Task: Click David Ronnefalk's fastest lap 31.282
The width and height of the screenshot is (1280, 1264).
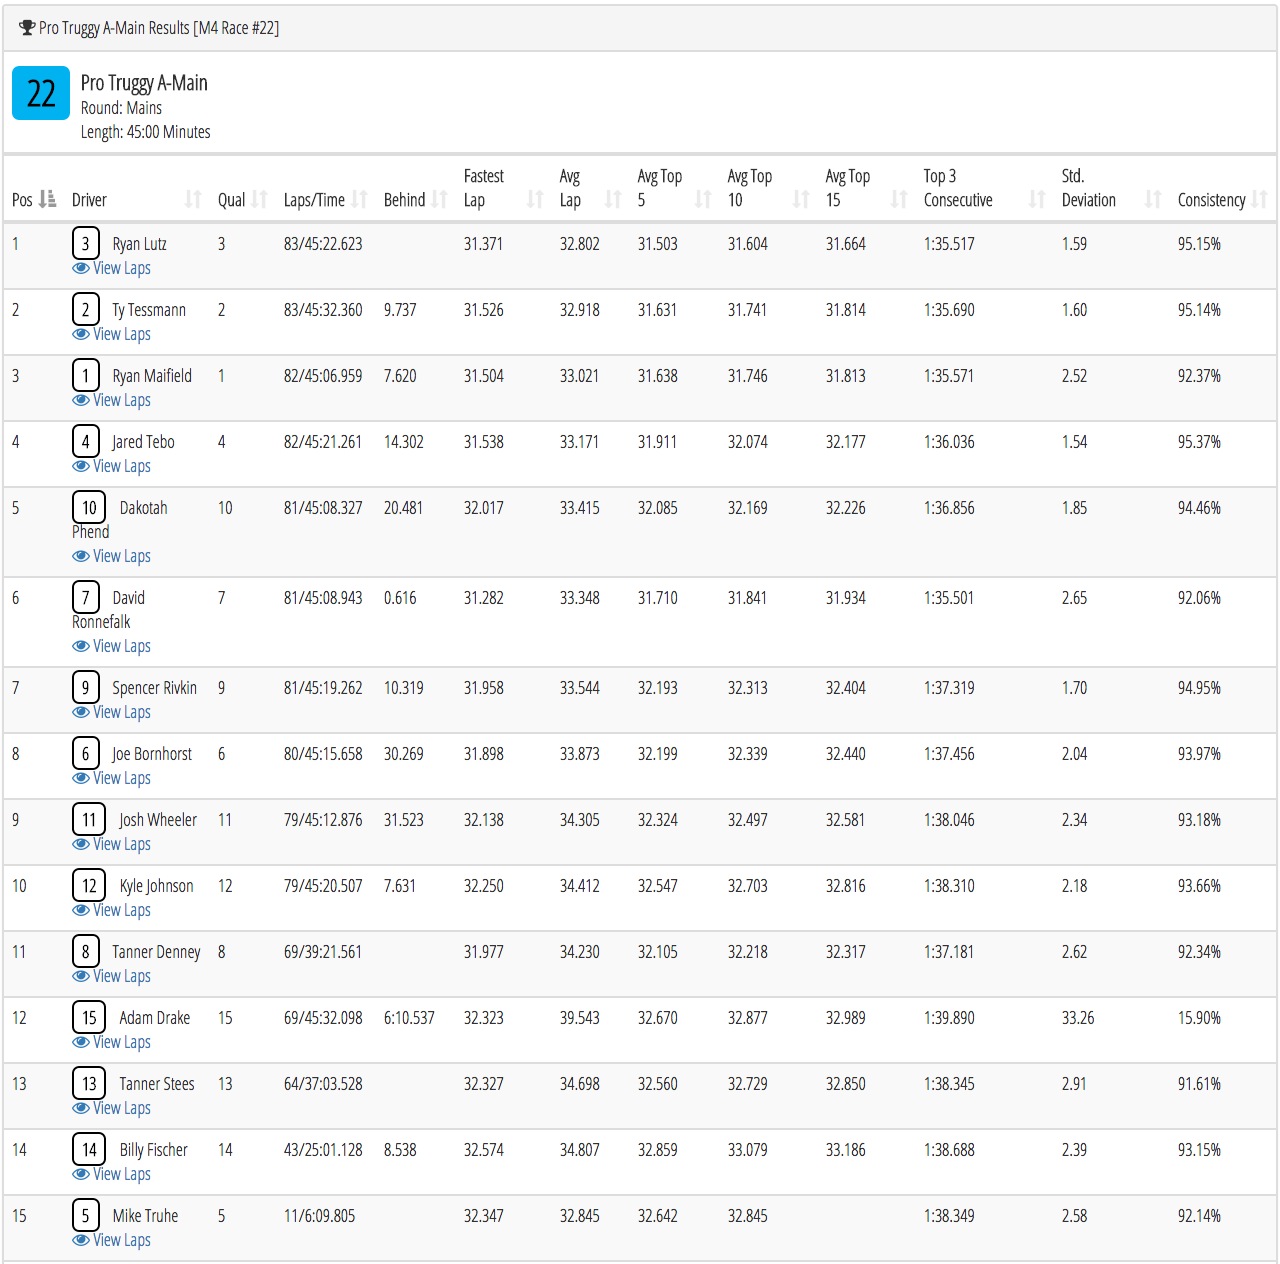Action: tap(484, 598)
